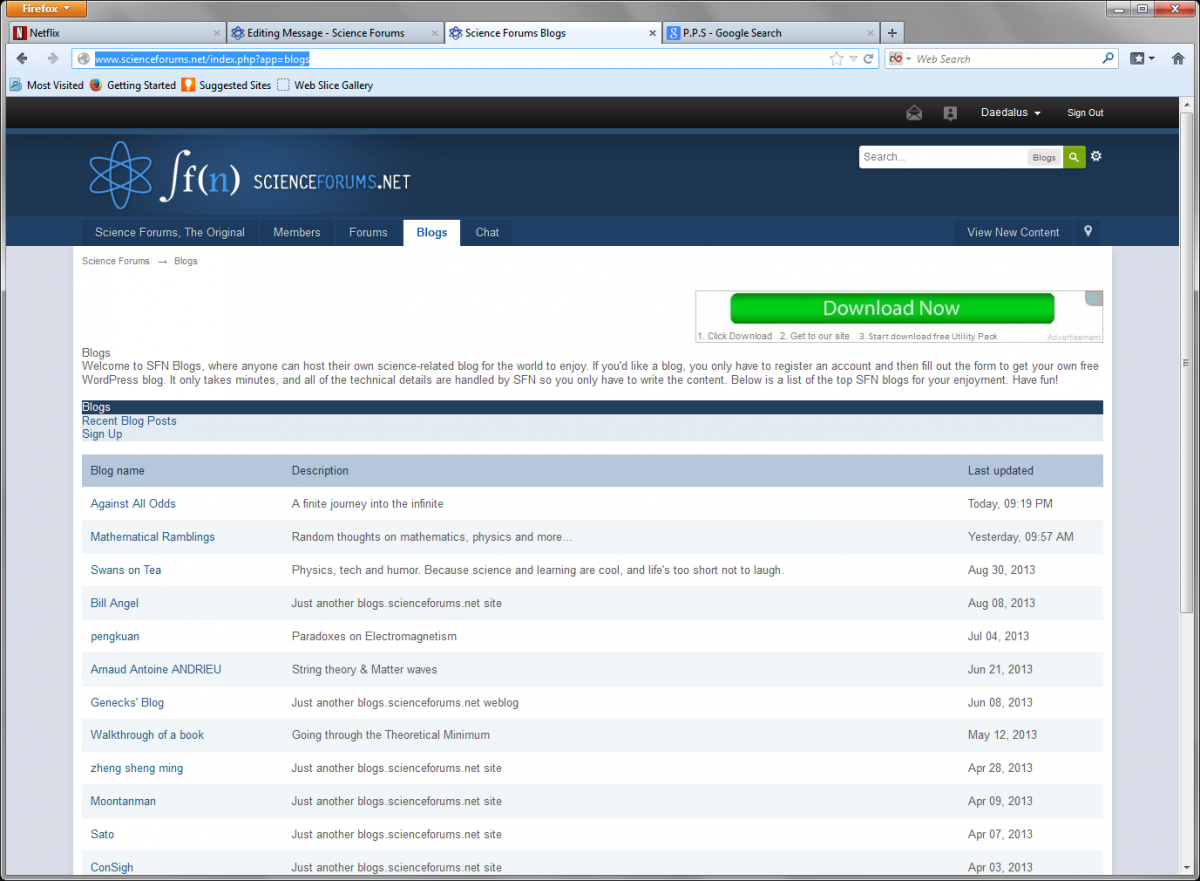
Task: Open the Firefox application menu
Action: point(45,9)
